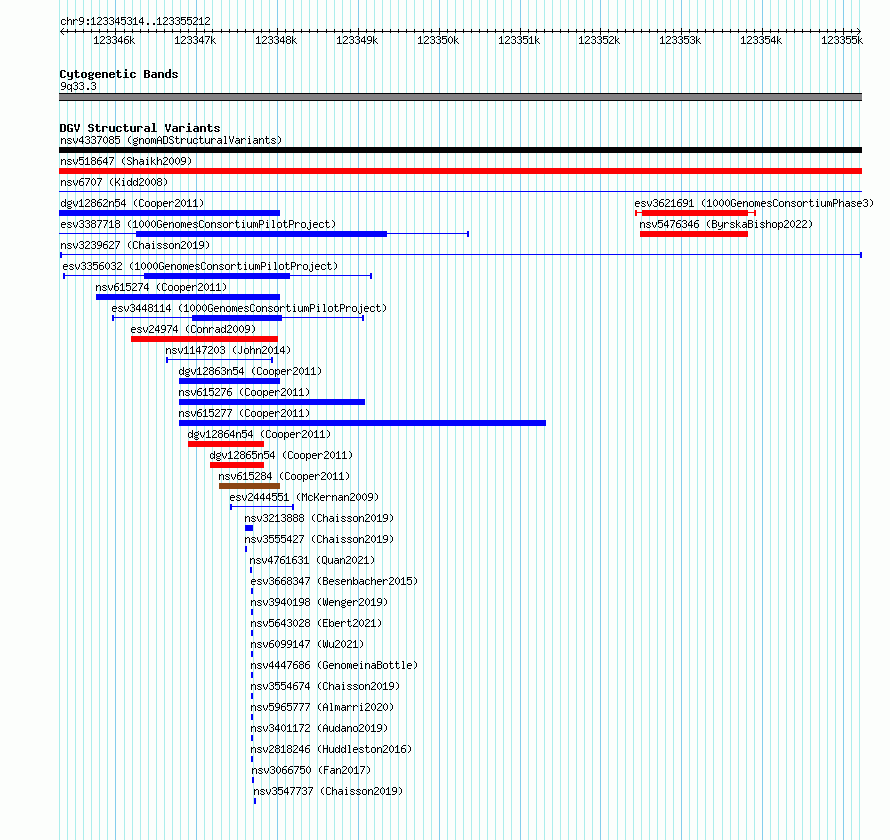Click the black nsv4337085 gnomAD variant bar
890x840 pixels.
(460, 150)
